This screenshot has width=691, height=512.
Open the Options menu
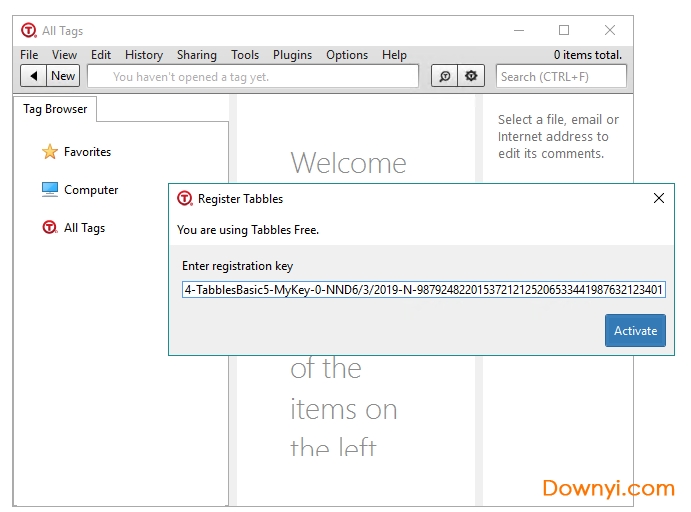pyautogui.click(x=347, y=55)
